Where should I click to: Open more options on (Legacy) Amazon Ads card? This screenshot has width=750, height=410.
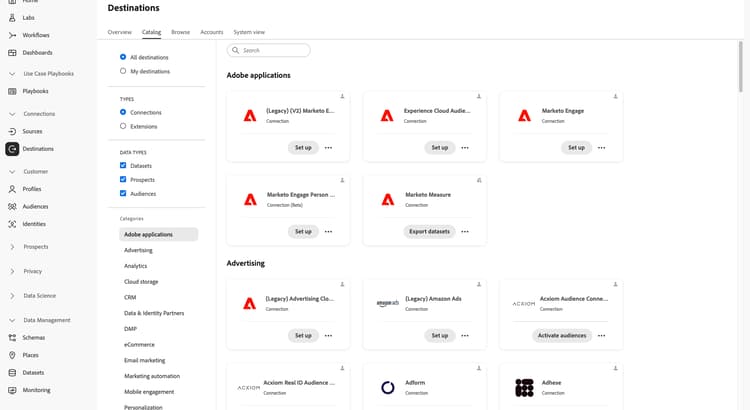465,336
